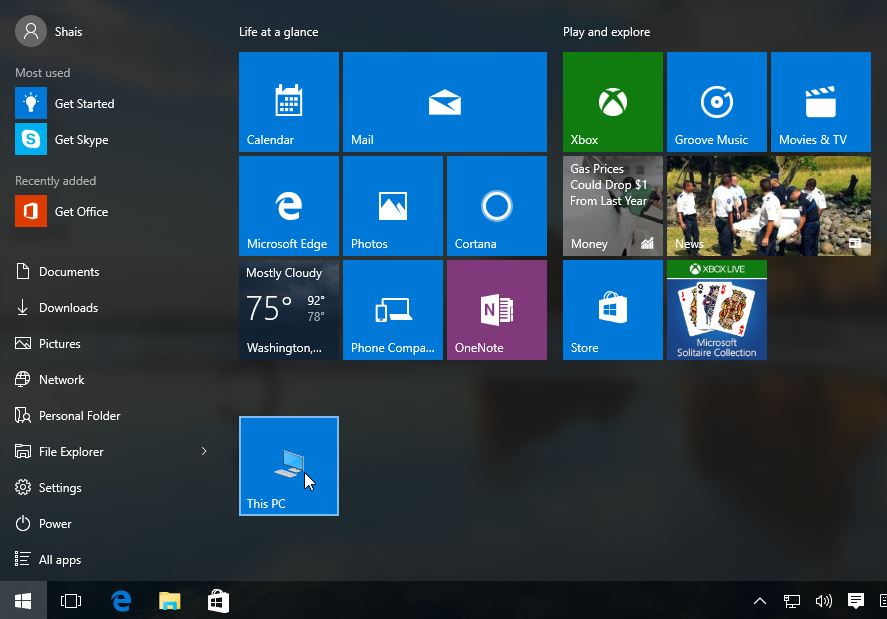Show hidden icons in the system tray
This screenshot has width=887, height=619.
(760, 600)
